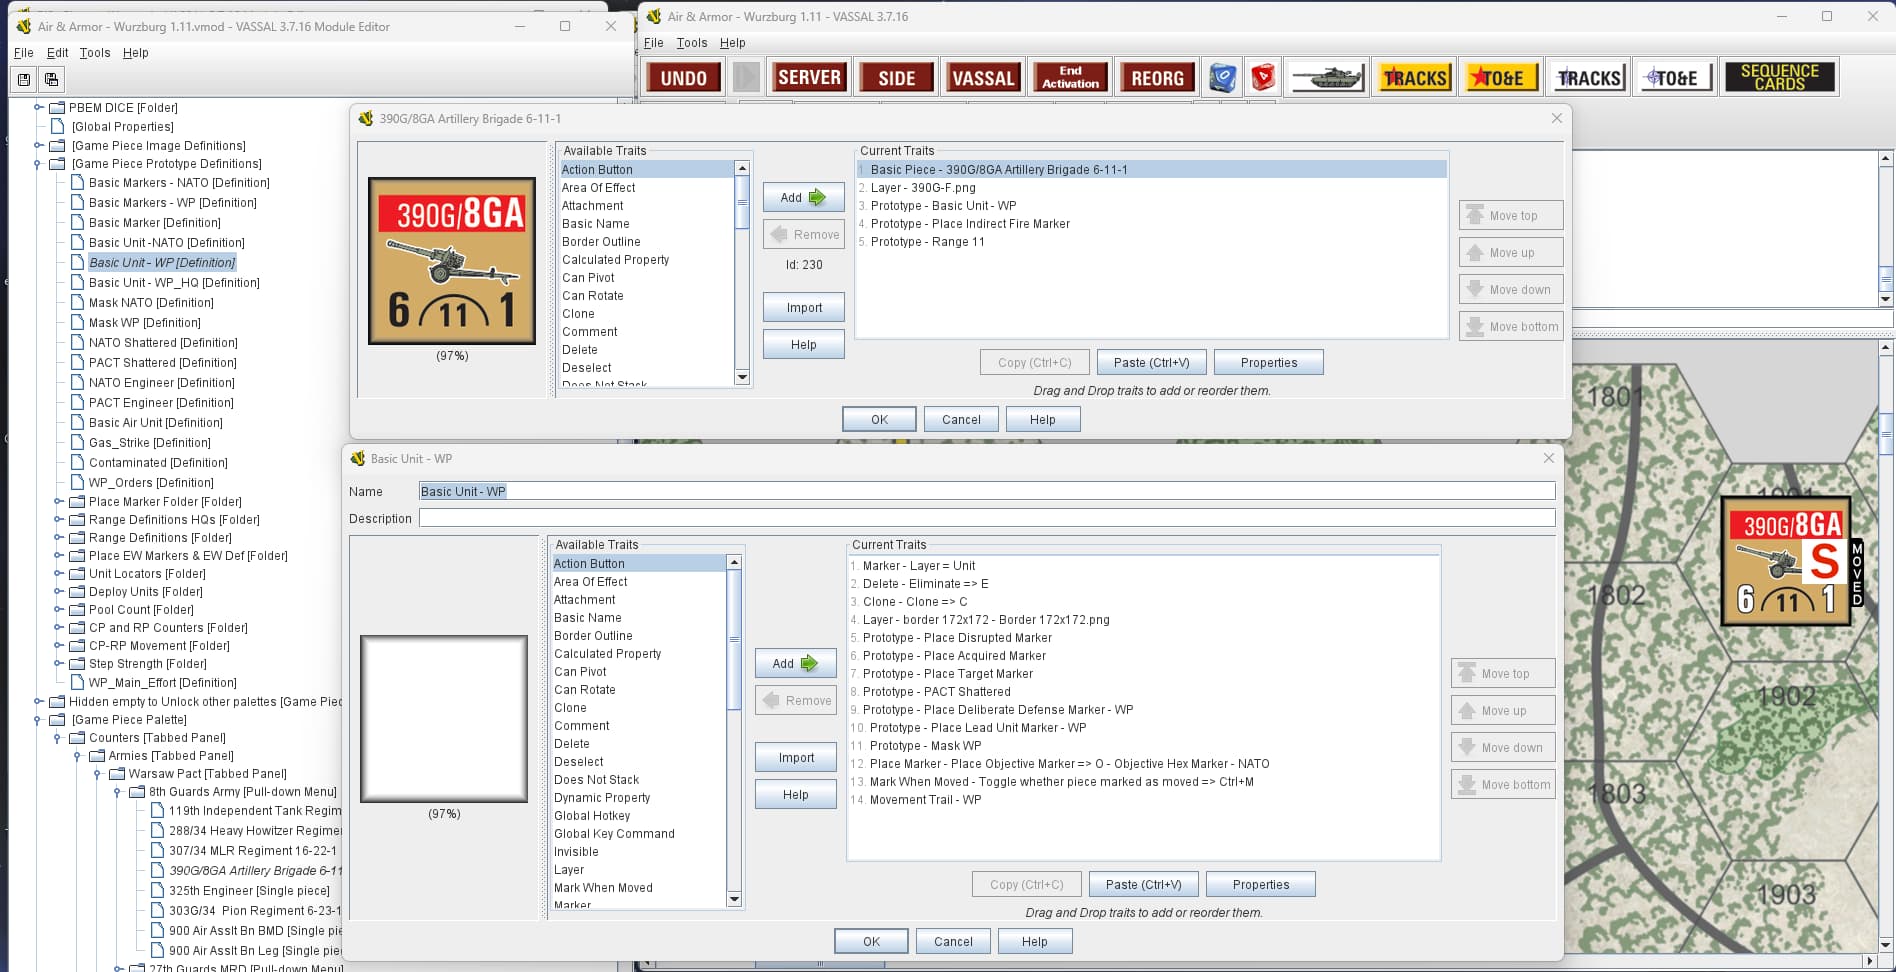The height and width of the screenshot is (972, 1896).
Task: Click OK in the Basic Unit - WP dialog
Action: 871,942
